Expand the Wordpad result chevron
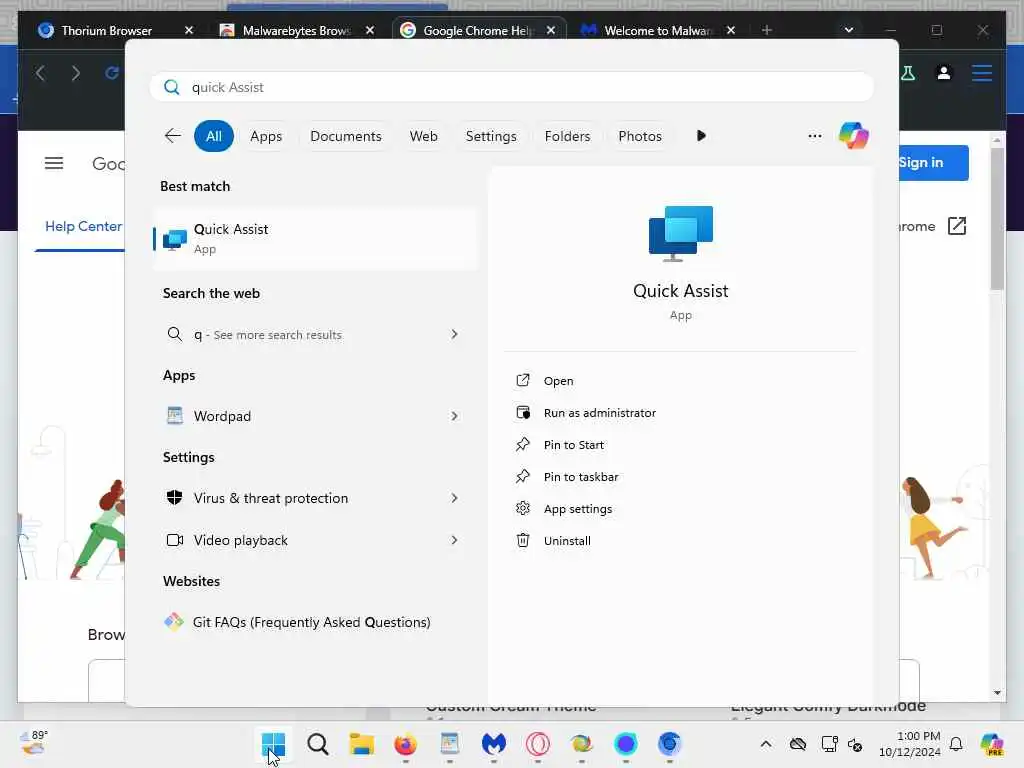This screenshot has height=768, width=1024. coord(454,416)
